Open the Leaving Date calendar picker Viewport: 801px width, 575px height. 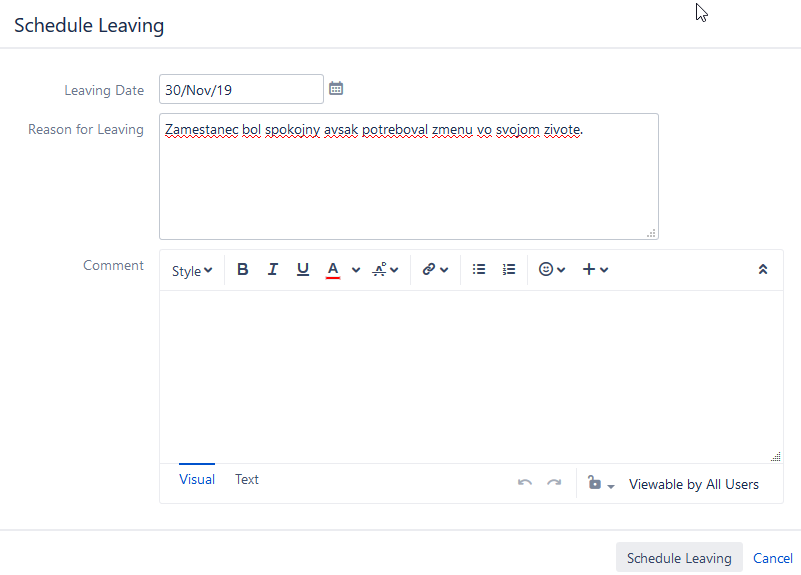[336, 89]
